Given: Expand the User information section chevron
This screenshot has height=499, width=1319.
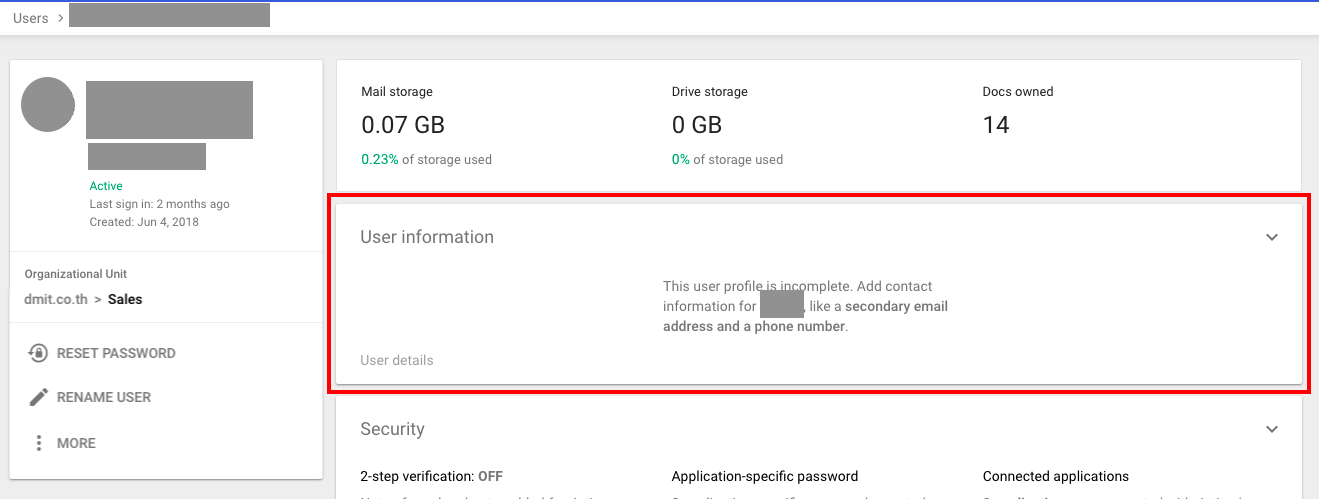Looking at the screenshot, I should coord(1272,237).
